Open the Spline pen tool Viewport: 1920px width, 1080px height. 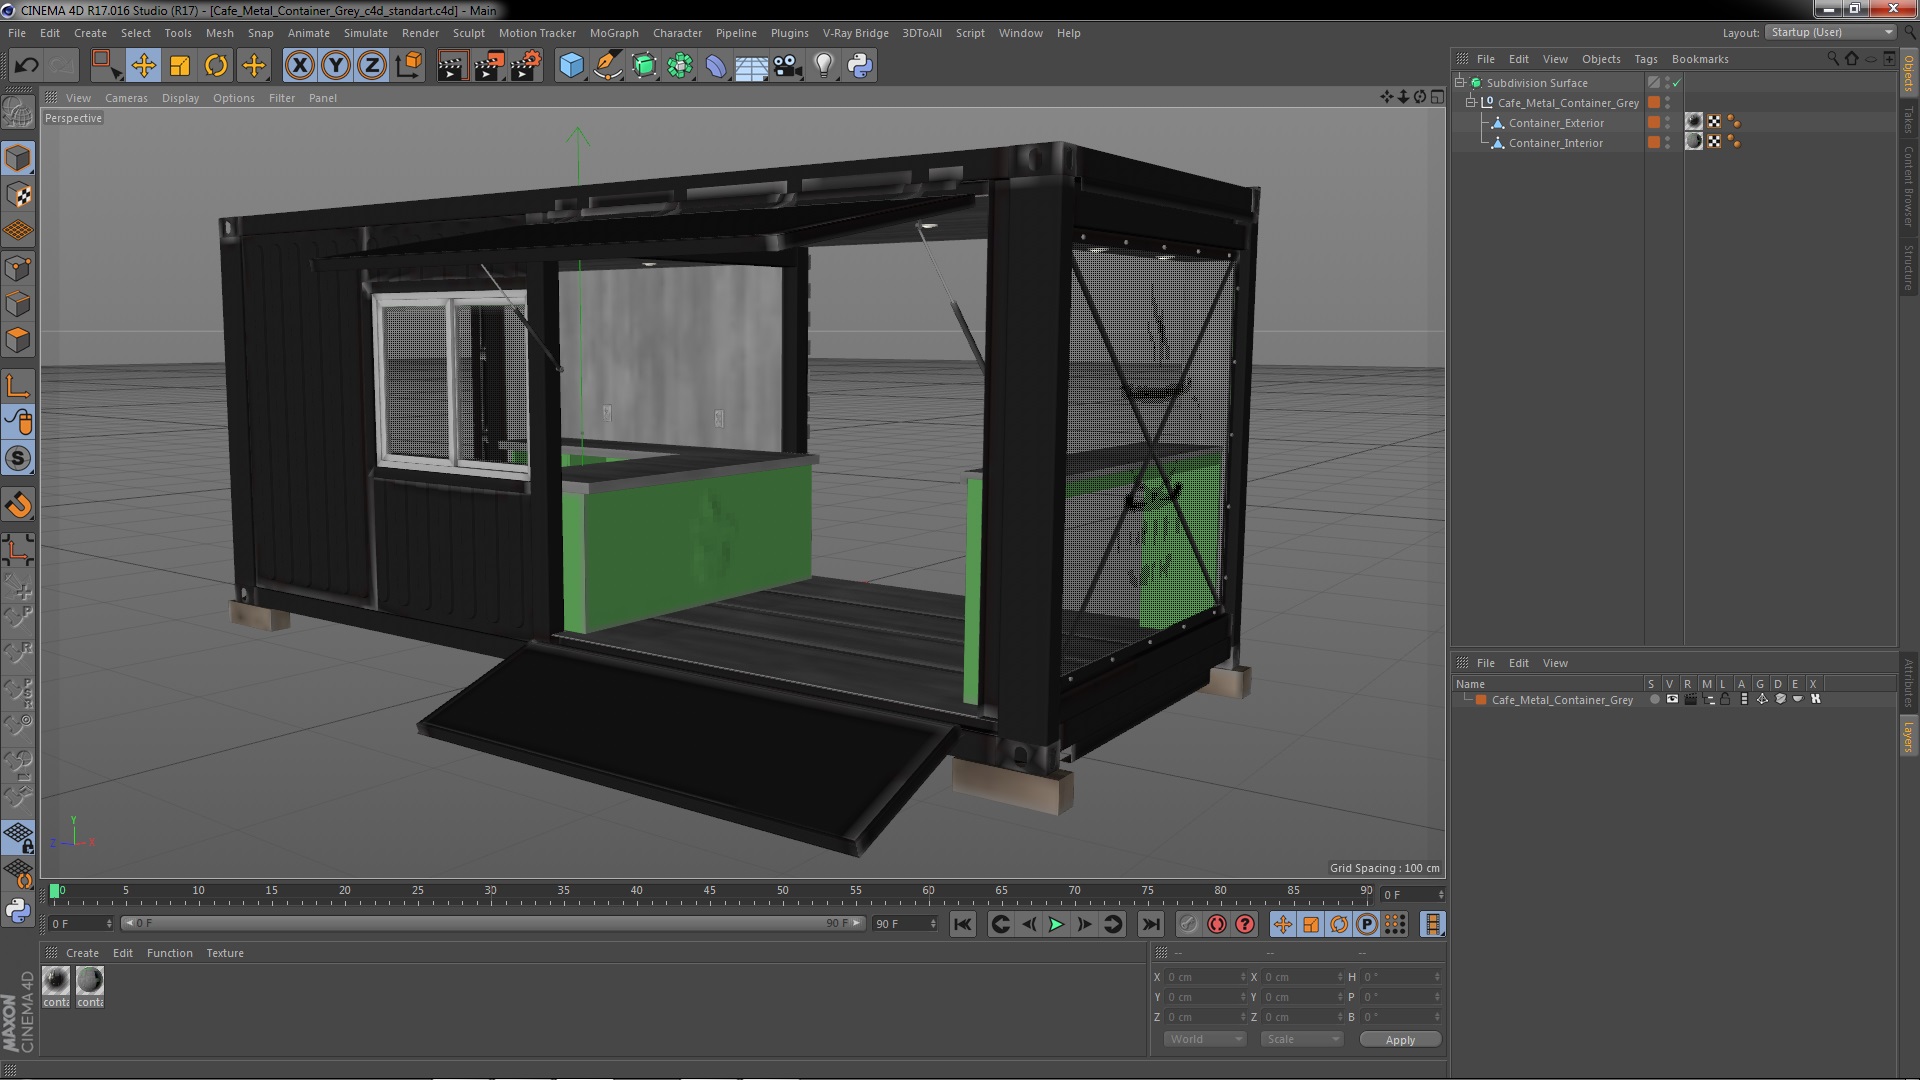608,66
